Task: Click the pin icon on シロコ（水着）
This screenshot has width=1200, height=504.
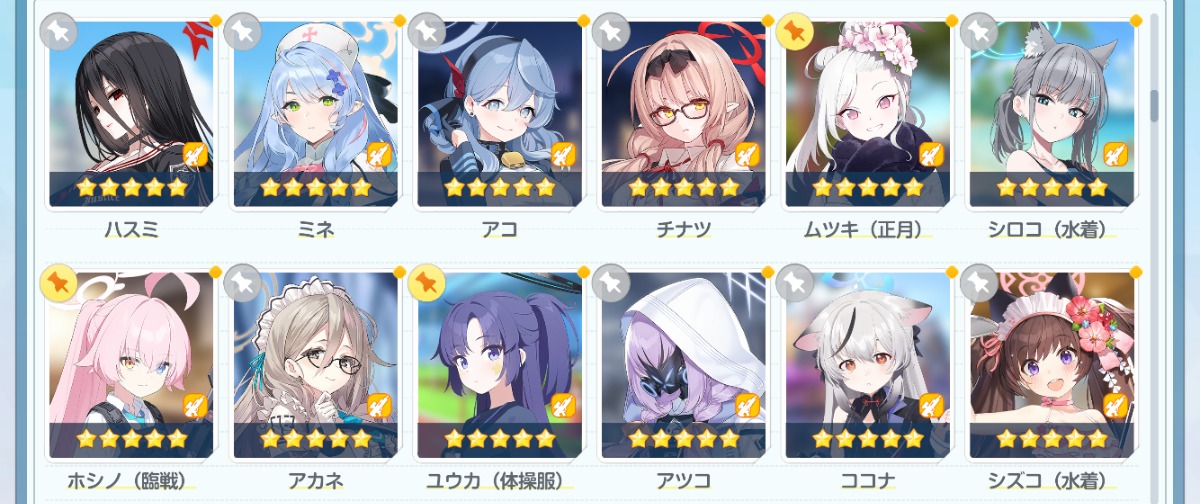Action: (x=979, y=32)
